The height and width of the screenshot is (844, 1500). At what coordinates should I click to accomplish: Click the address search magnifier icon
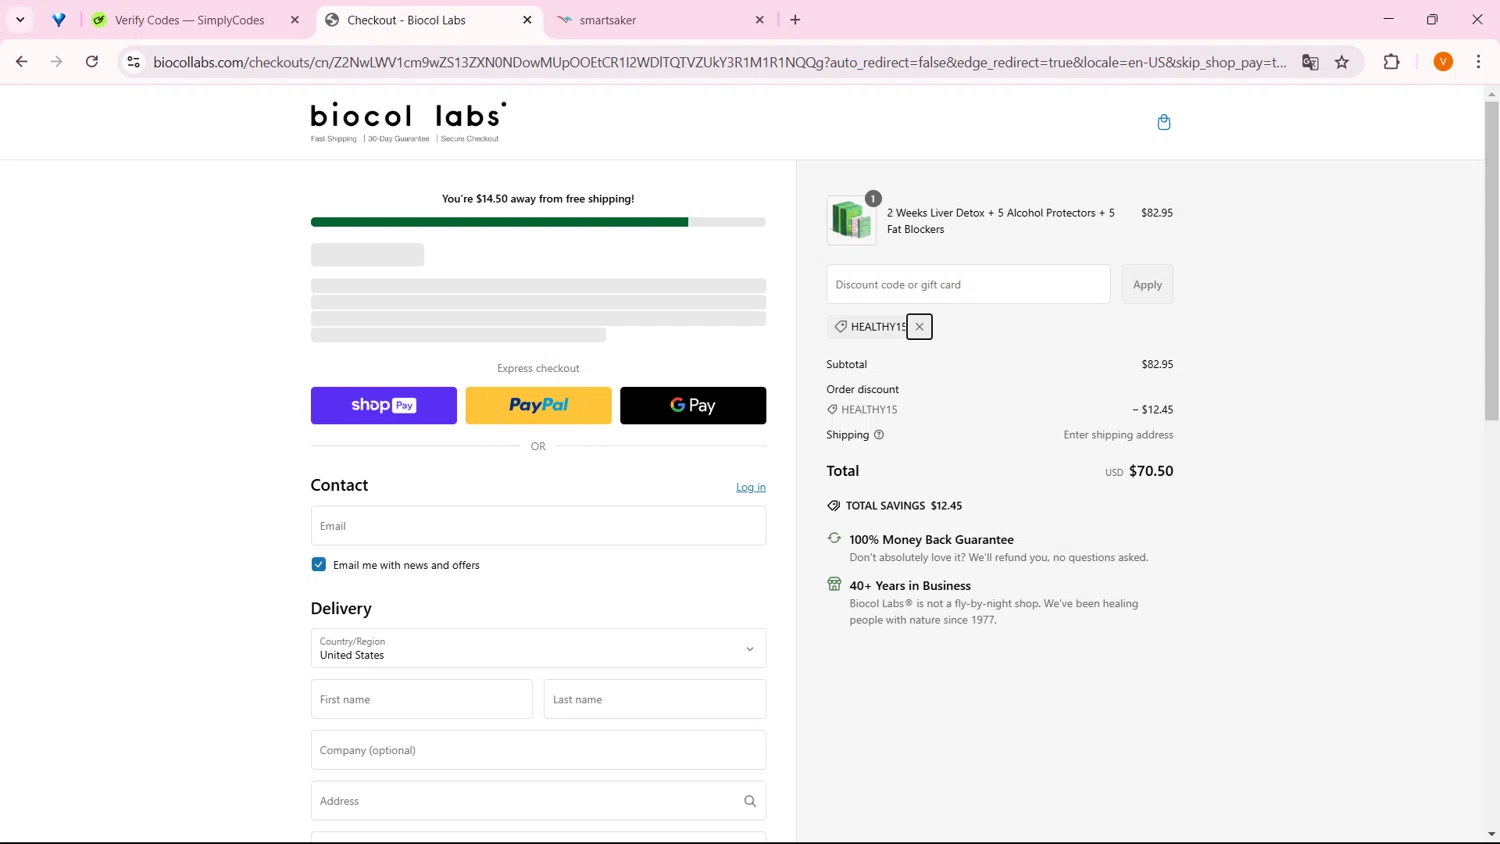pyautogui.click(x=750, y=801)
